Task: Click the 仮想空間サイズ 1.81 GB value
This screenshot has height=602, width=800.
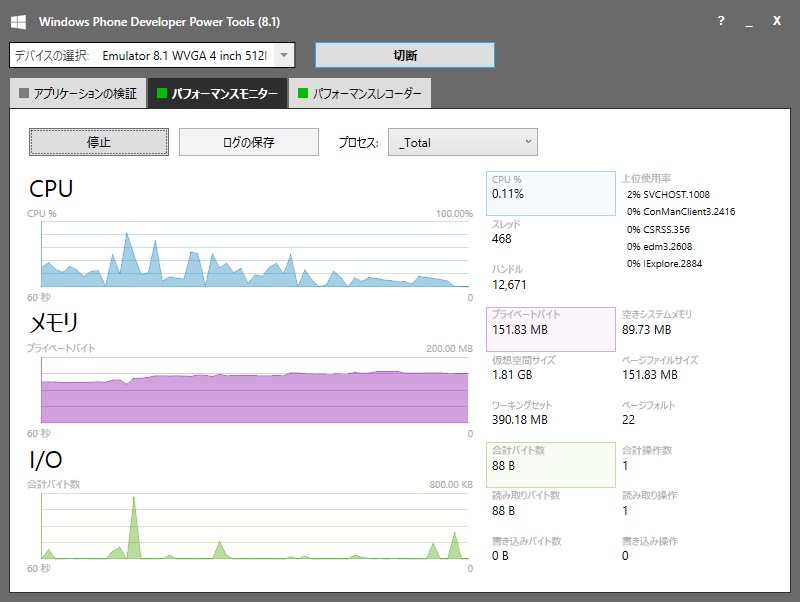Action: click(x=512, y=375)
